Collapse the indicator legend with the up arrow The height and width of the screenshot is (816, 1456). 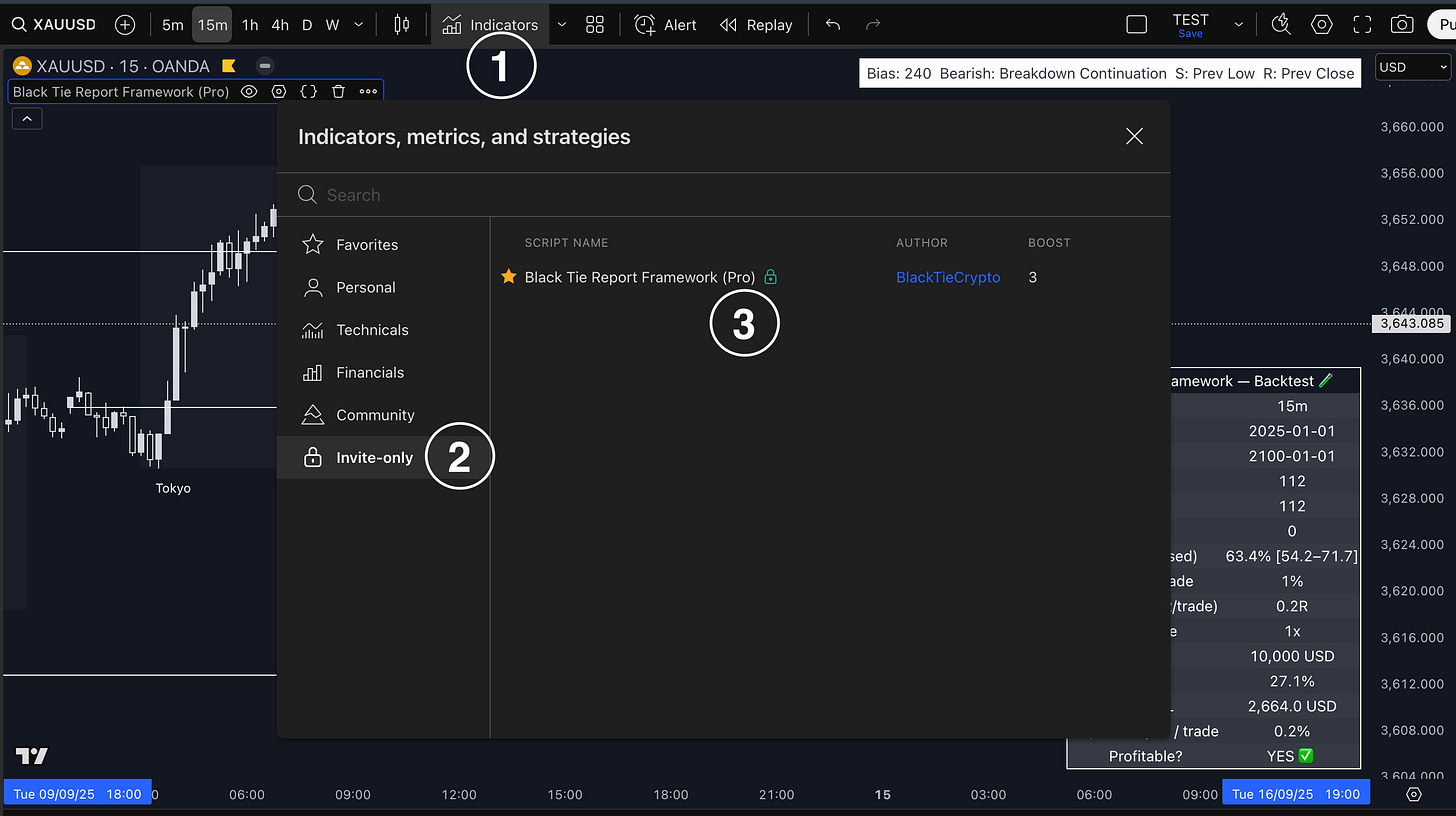click(x=27, y=119)
